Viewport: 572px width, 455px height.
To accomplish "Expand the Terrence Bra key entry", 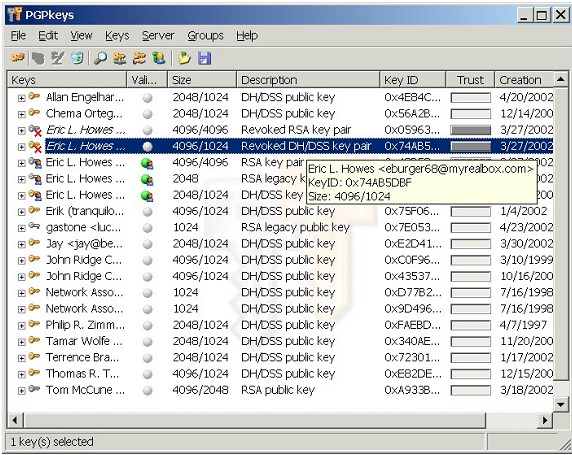I will (x=22, y=358).
